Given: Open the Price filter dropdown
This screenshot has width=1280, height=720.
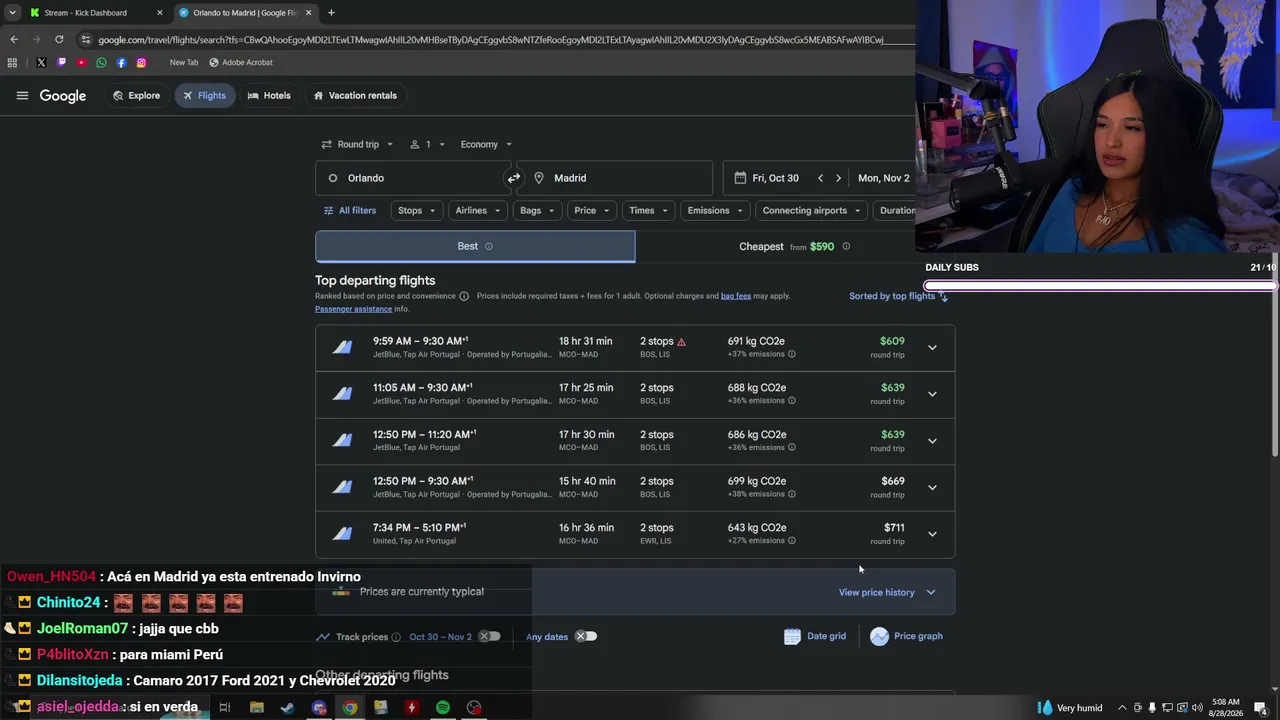Looking at the screenshot, I should 592,210.
